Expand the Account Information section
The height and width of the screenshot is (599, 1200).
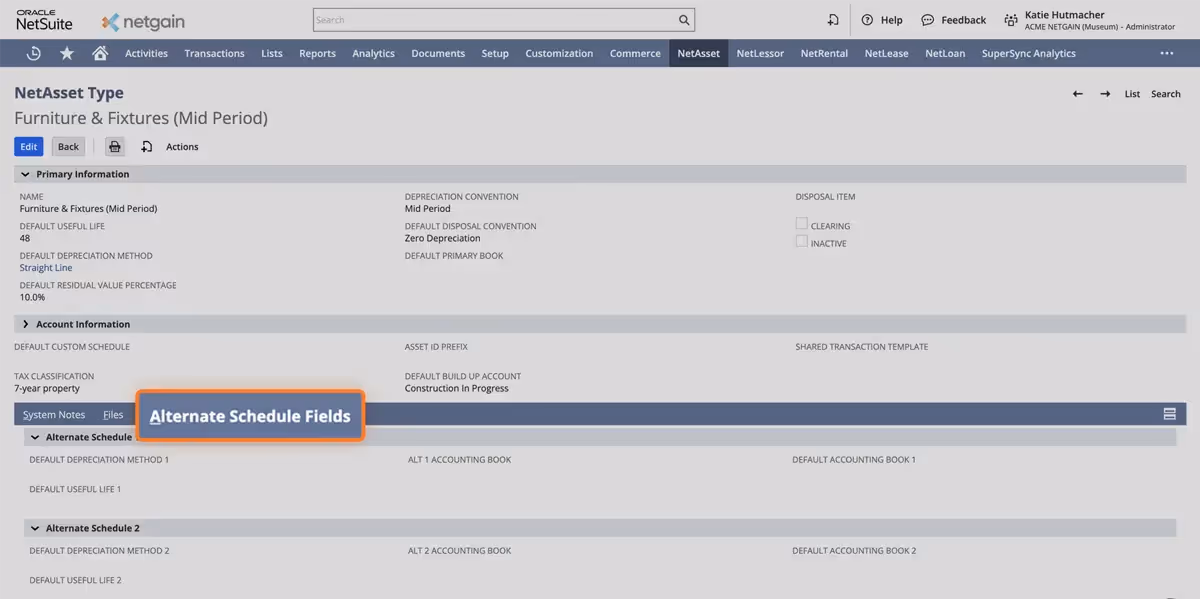click(24, 323)
